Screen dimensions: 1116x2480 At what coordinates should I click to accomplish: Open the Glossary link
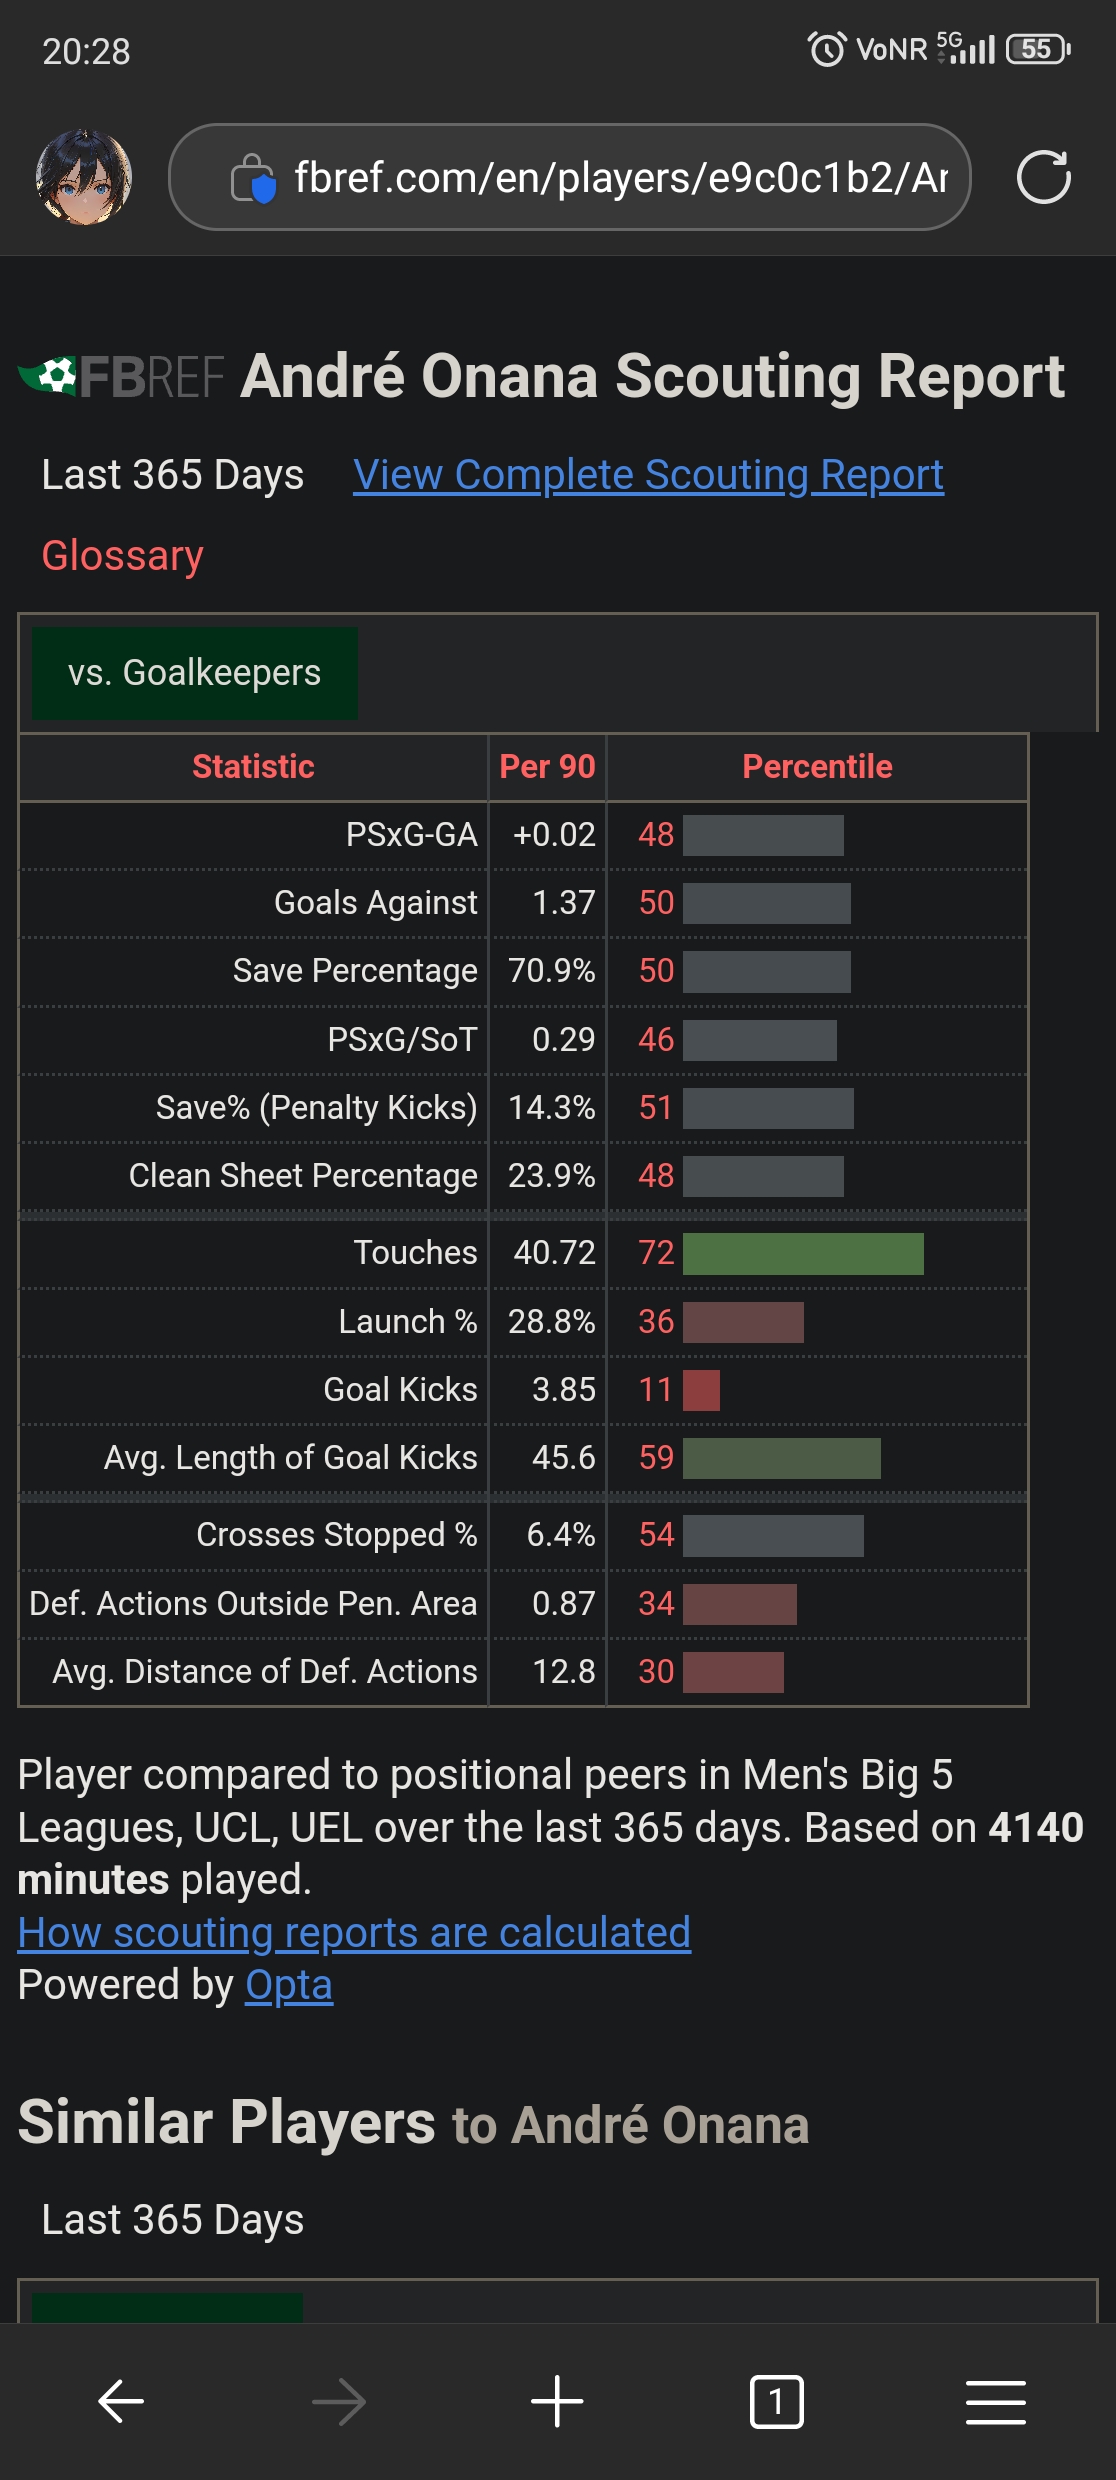click(122, 556)
